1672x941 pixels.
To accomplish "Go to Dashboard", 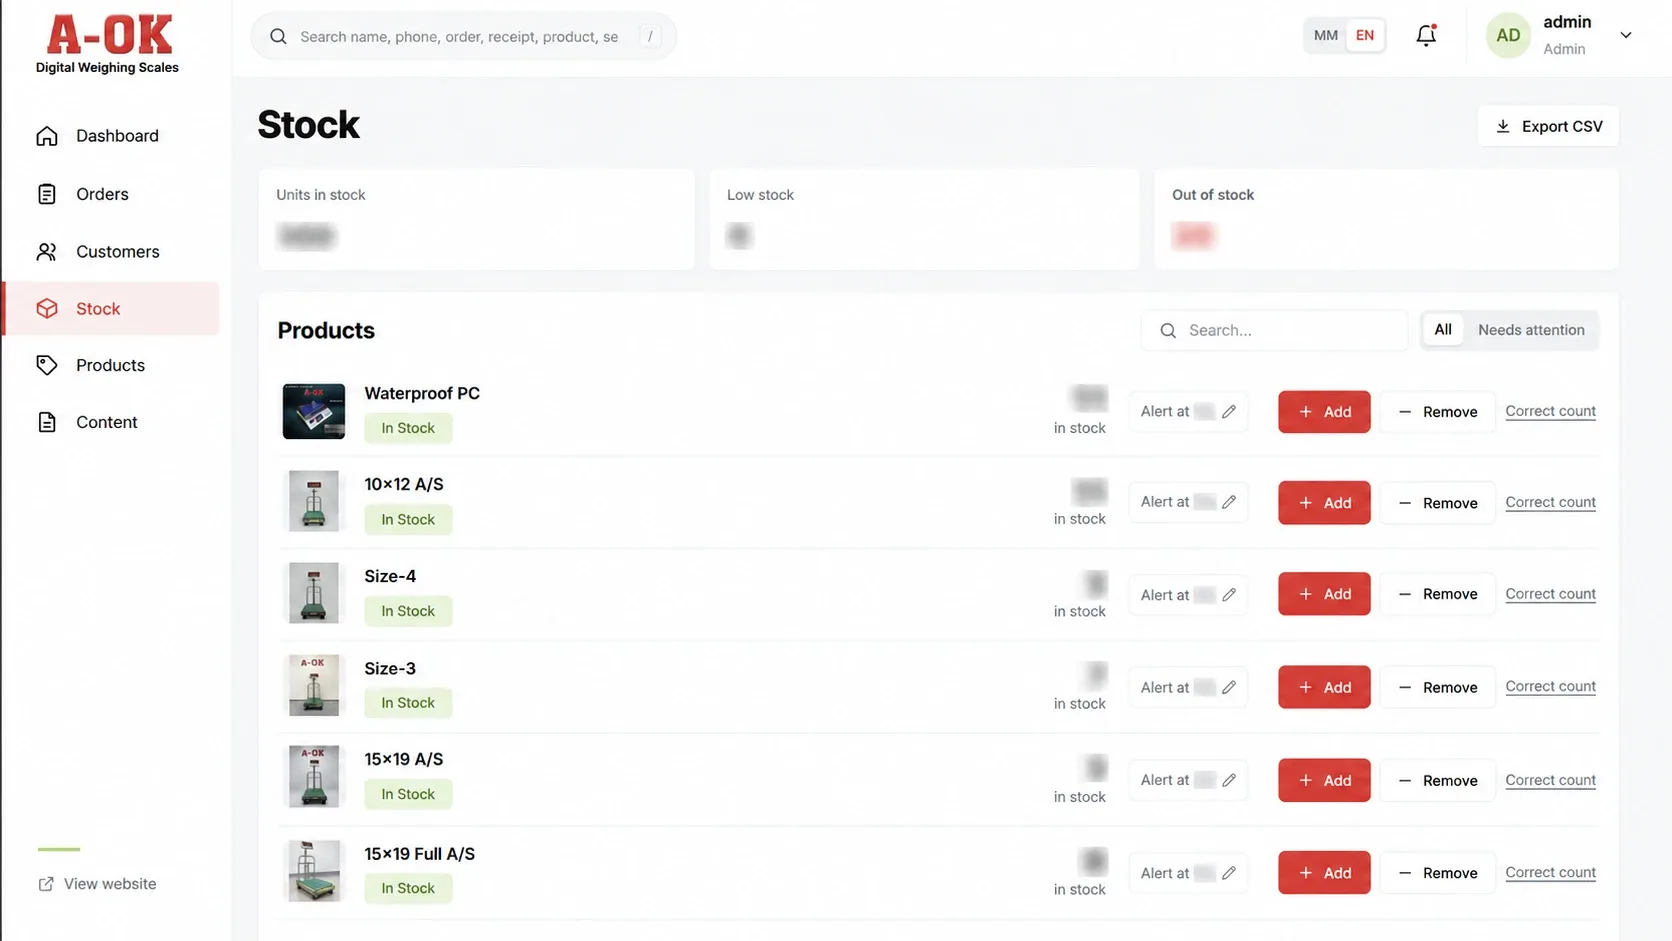I will (112, 136).
